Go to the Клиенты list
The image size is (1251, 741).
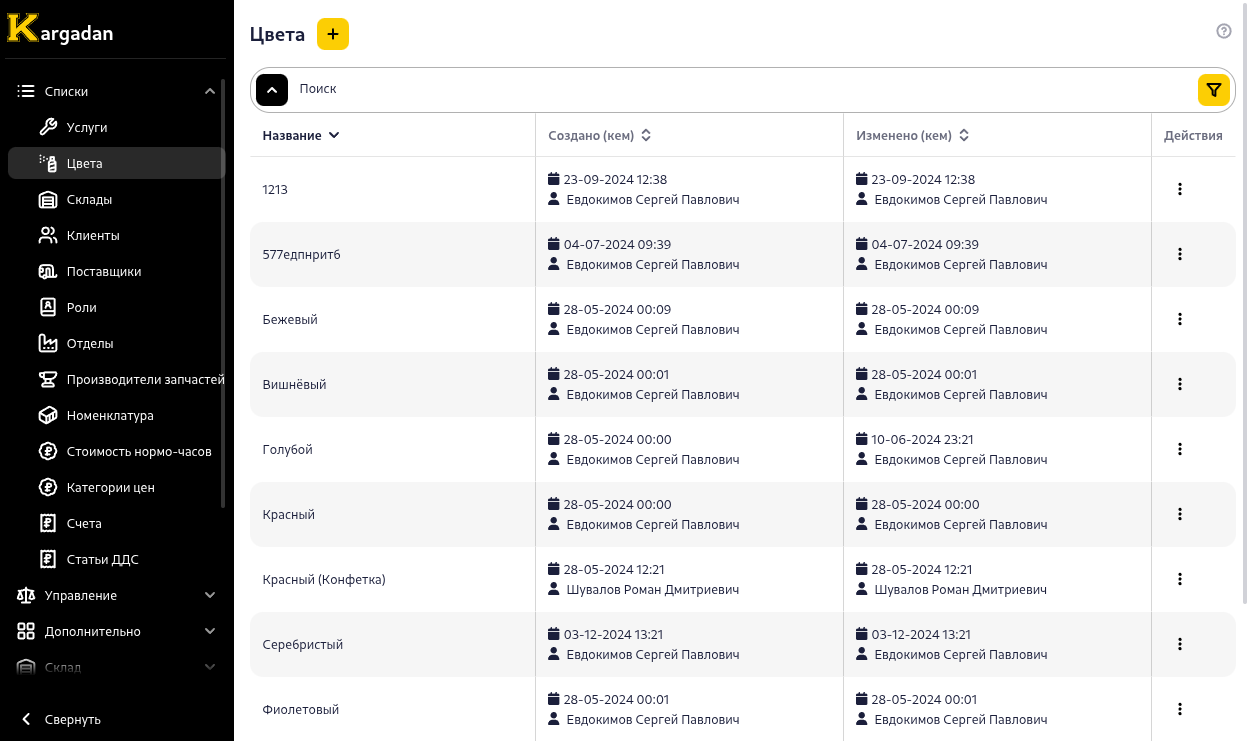click(x=92, y=236)
